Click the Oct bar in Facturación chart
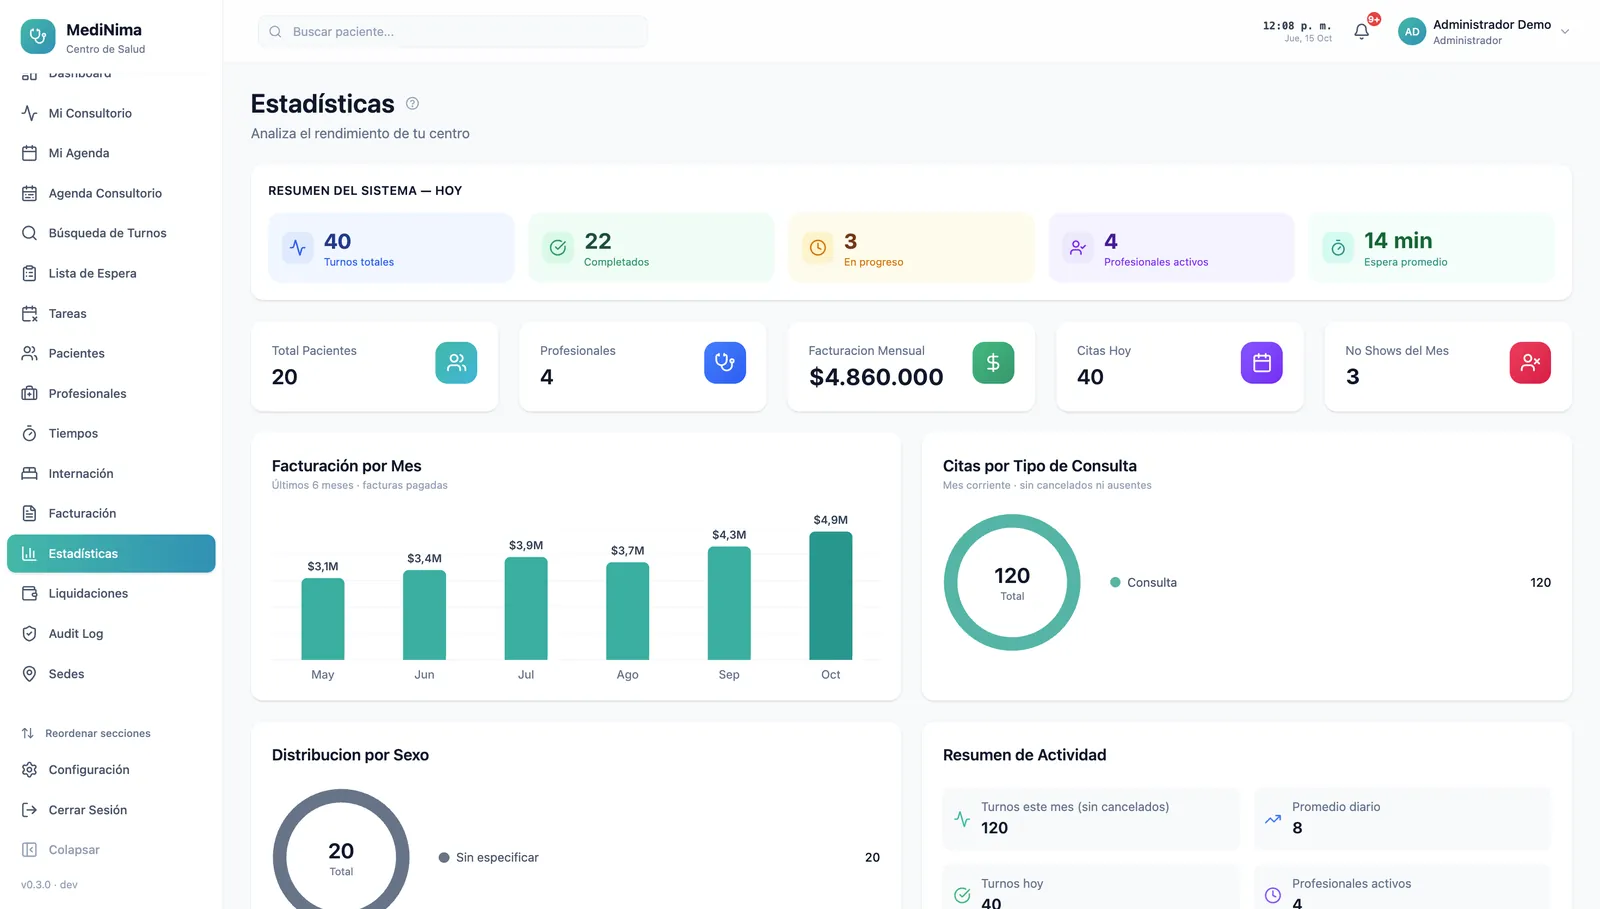 click(x=831, y=596)
